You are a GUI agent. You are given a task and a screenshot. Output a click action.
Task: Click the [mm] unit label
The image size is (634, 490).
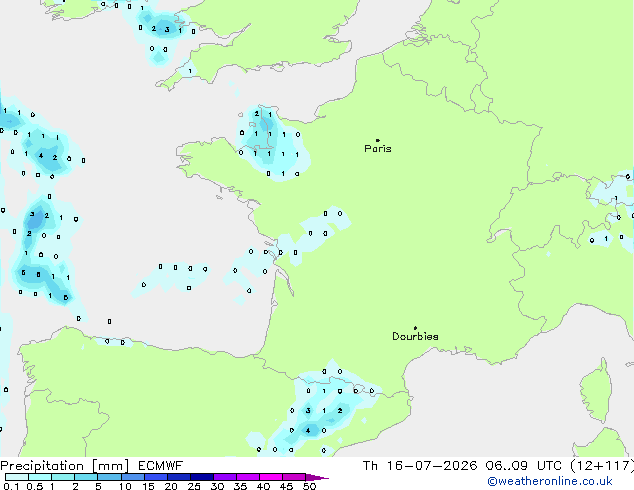click(111, 466)
